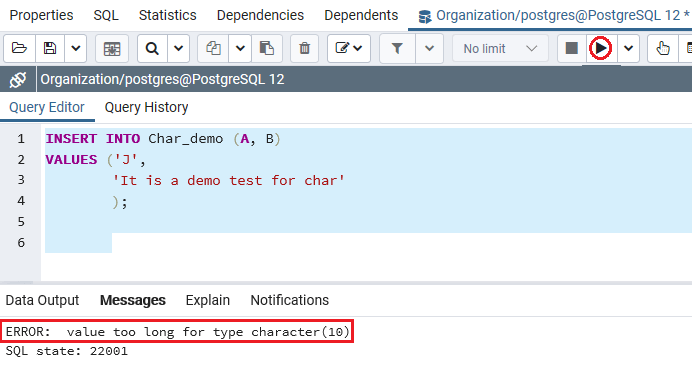
Task: Click the Copy icon in toolbar
Action: [214, 48]
